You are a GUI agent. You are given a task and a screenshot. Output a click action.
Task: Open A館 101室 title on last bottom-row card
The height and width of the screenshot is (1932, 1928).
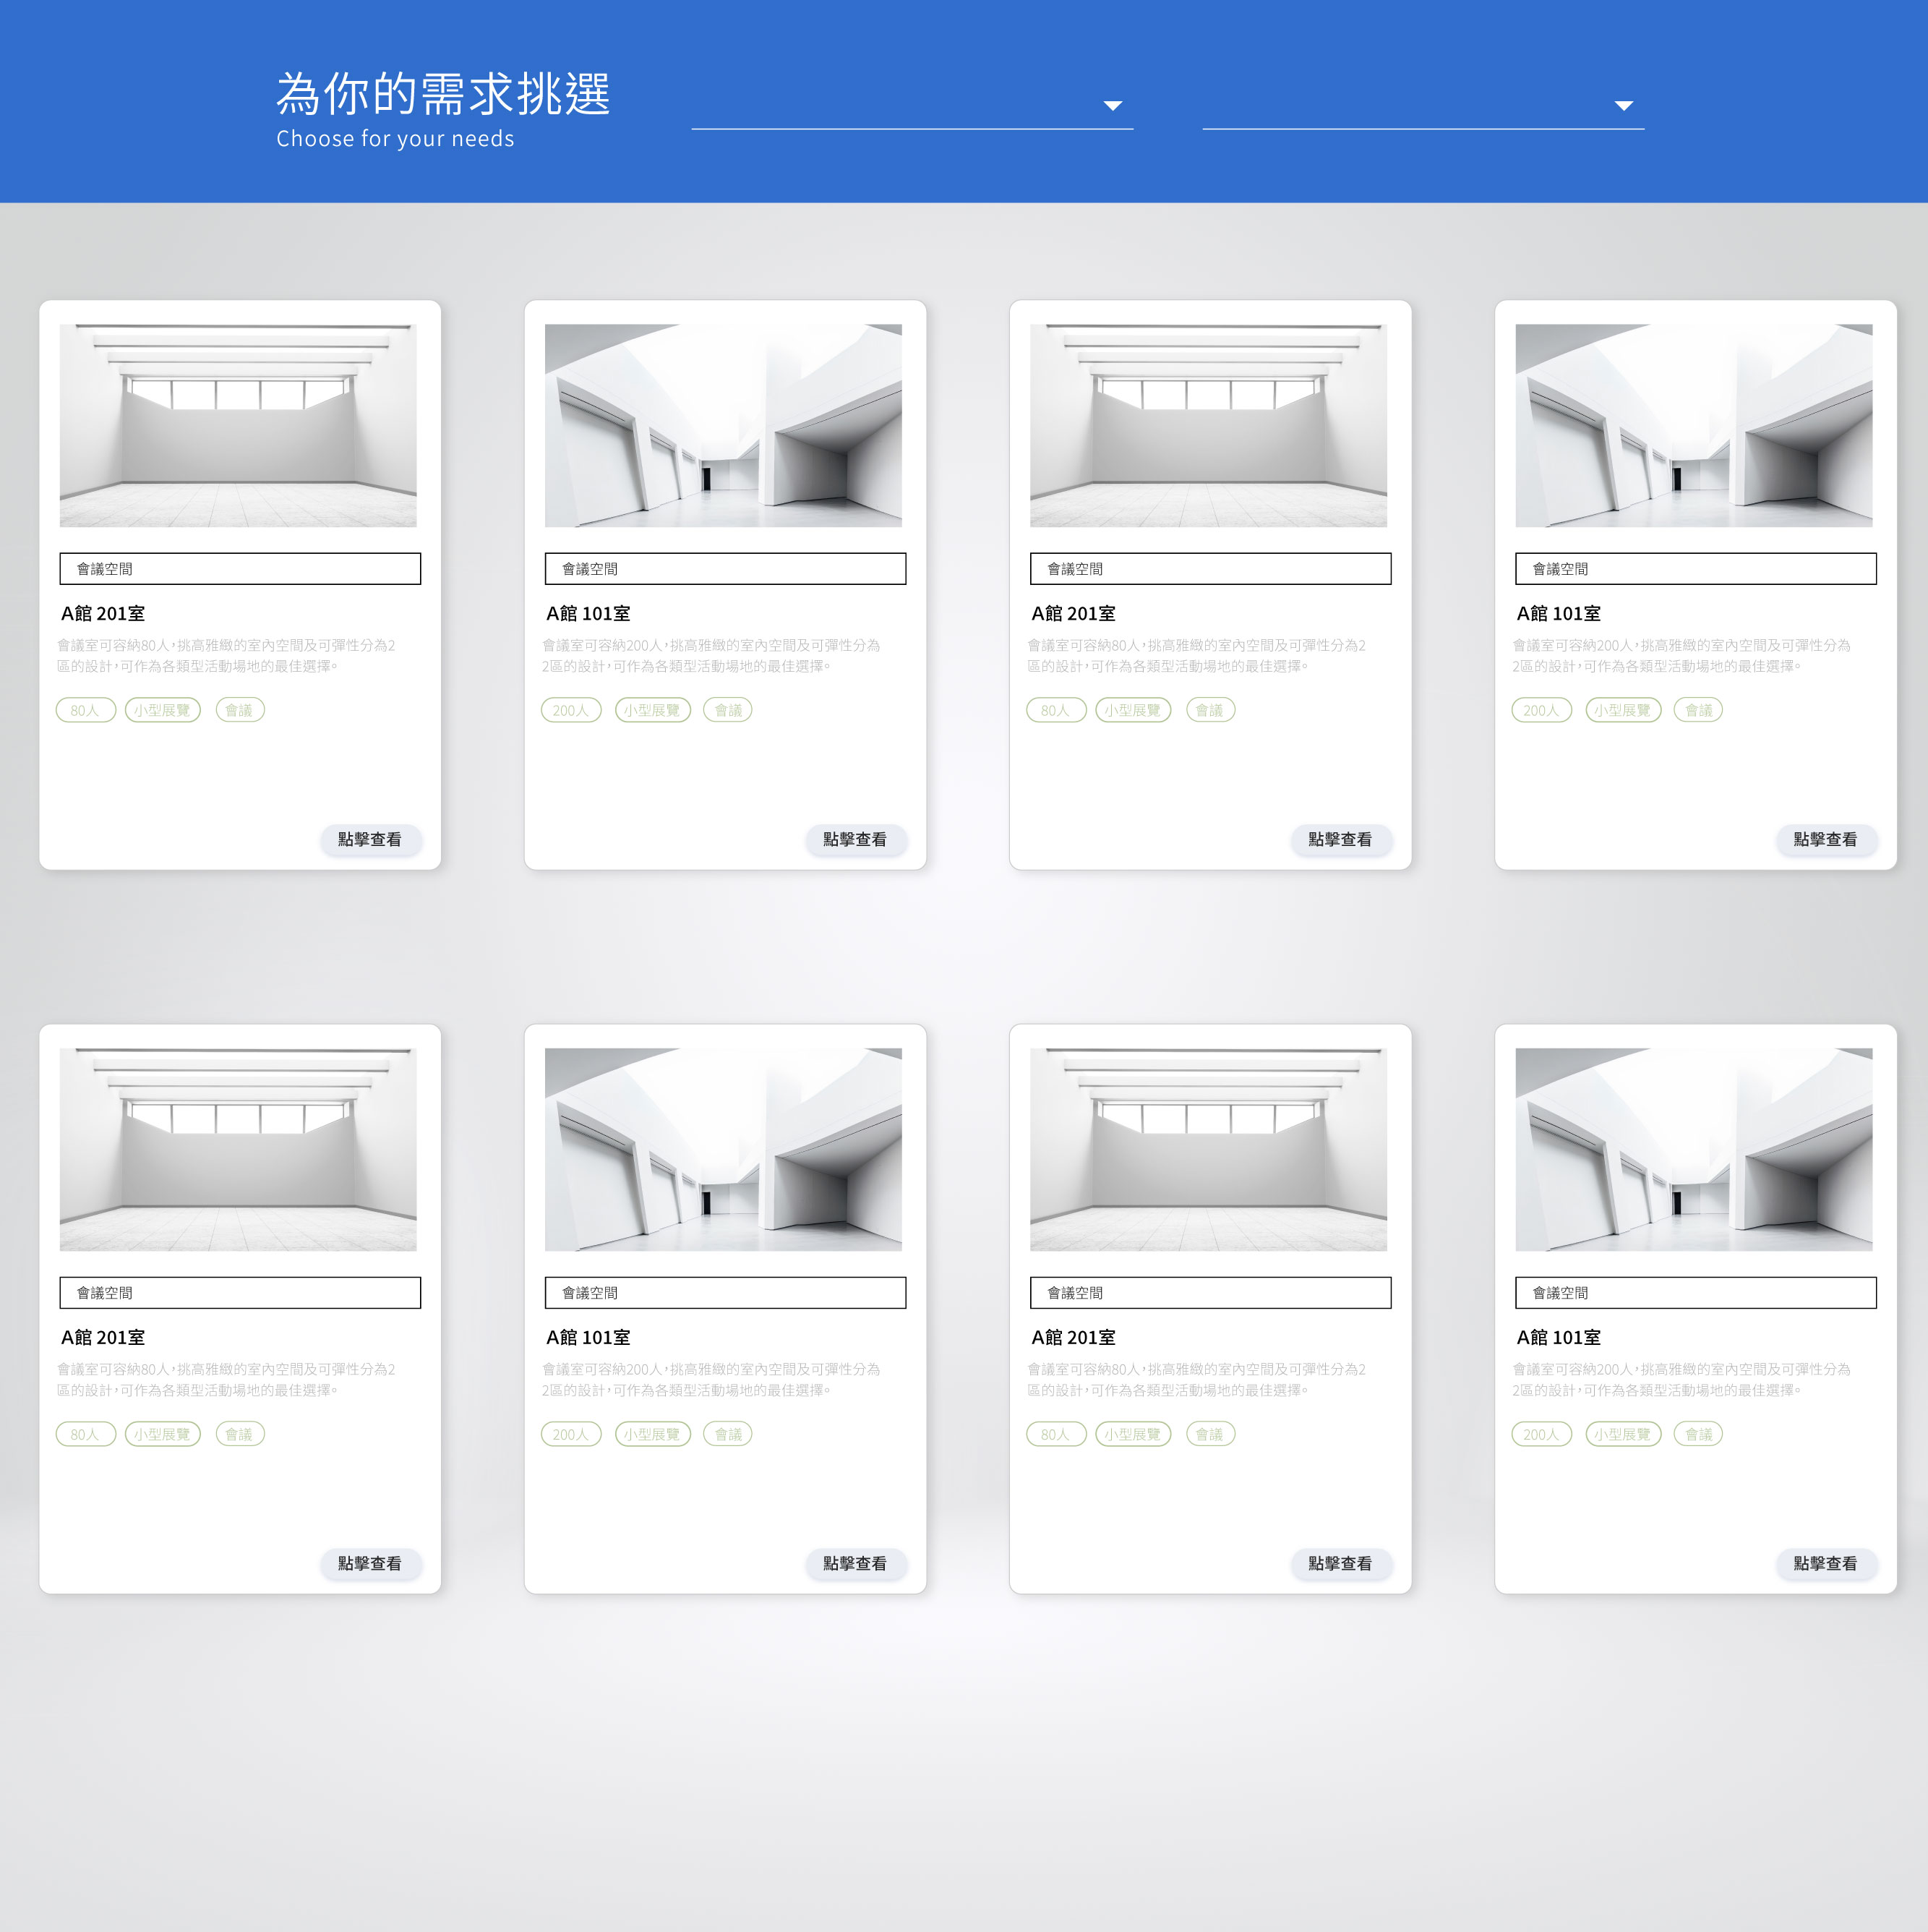coord(1558,1337)
